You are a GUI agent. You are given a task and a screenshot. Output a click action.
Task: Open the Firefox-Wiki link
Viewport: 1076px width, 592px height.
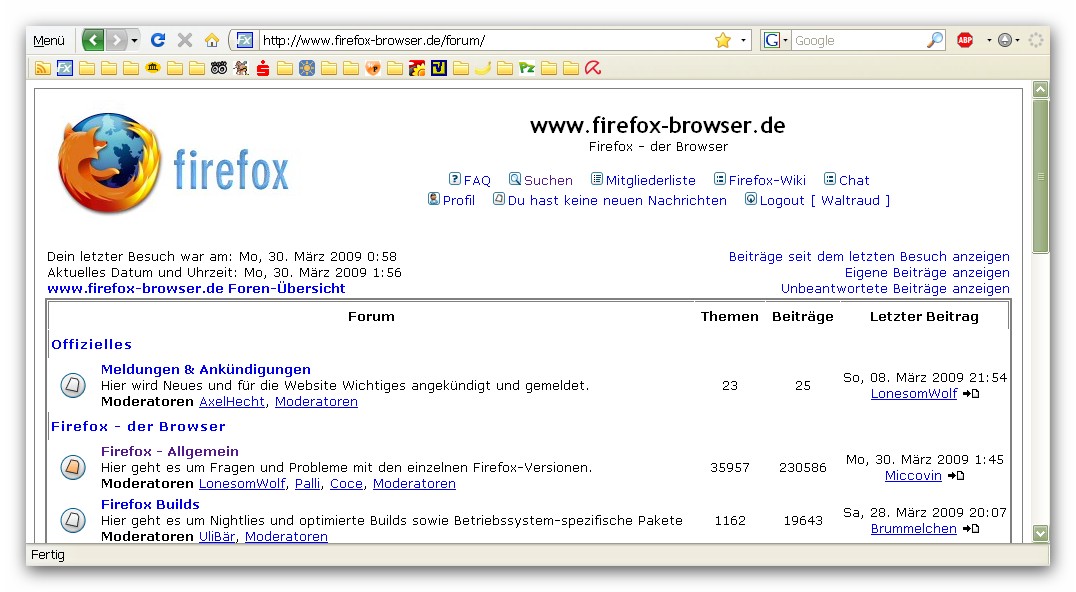760,180
